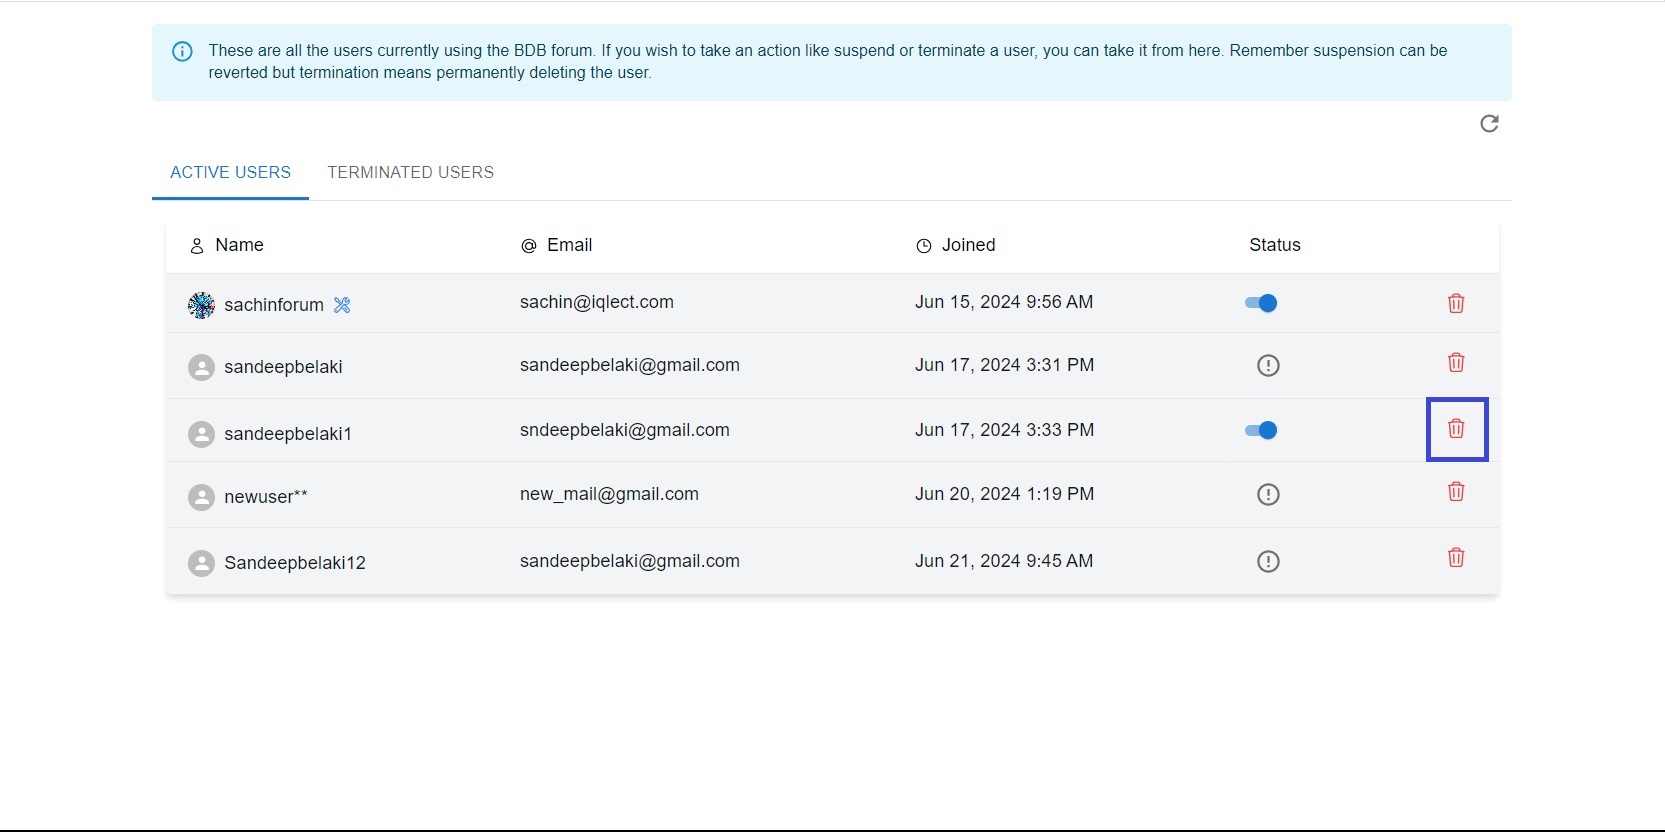Select username sandeepbelaki1

pos(288,434)
